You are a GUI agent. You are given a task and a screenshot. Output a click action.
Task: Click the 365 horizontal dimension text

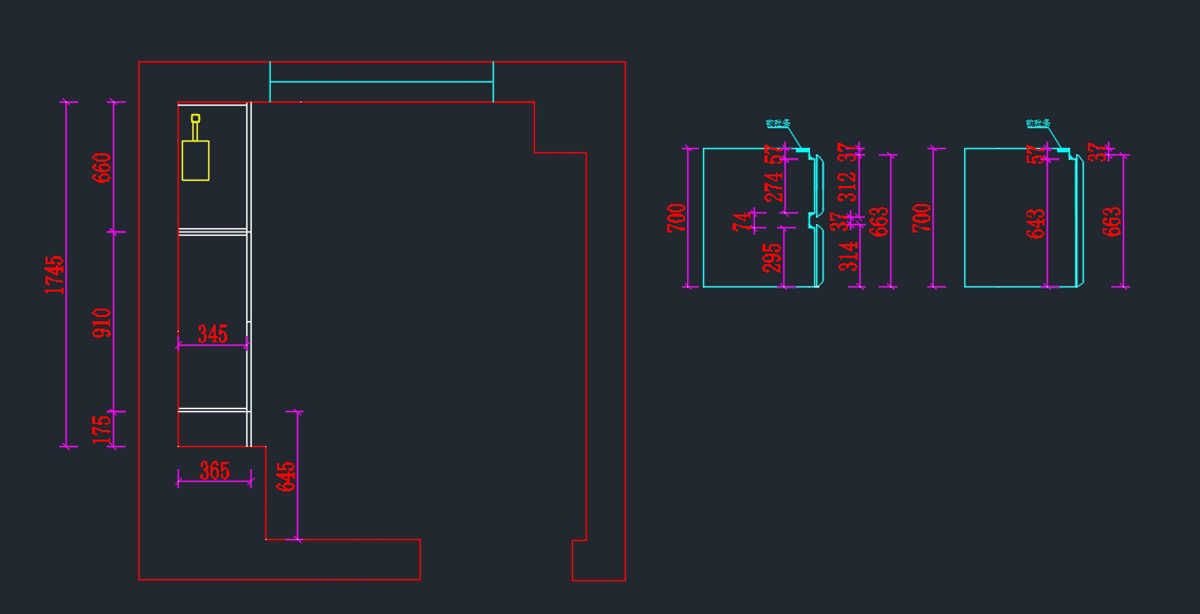coord(214,470)
